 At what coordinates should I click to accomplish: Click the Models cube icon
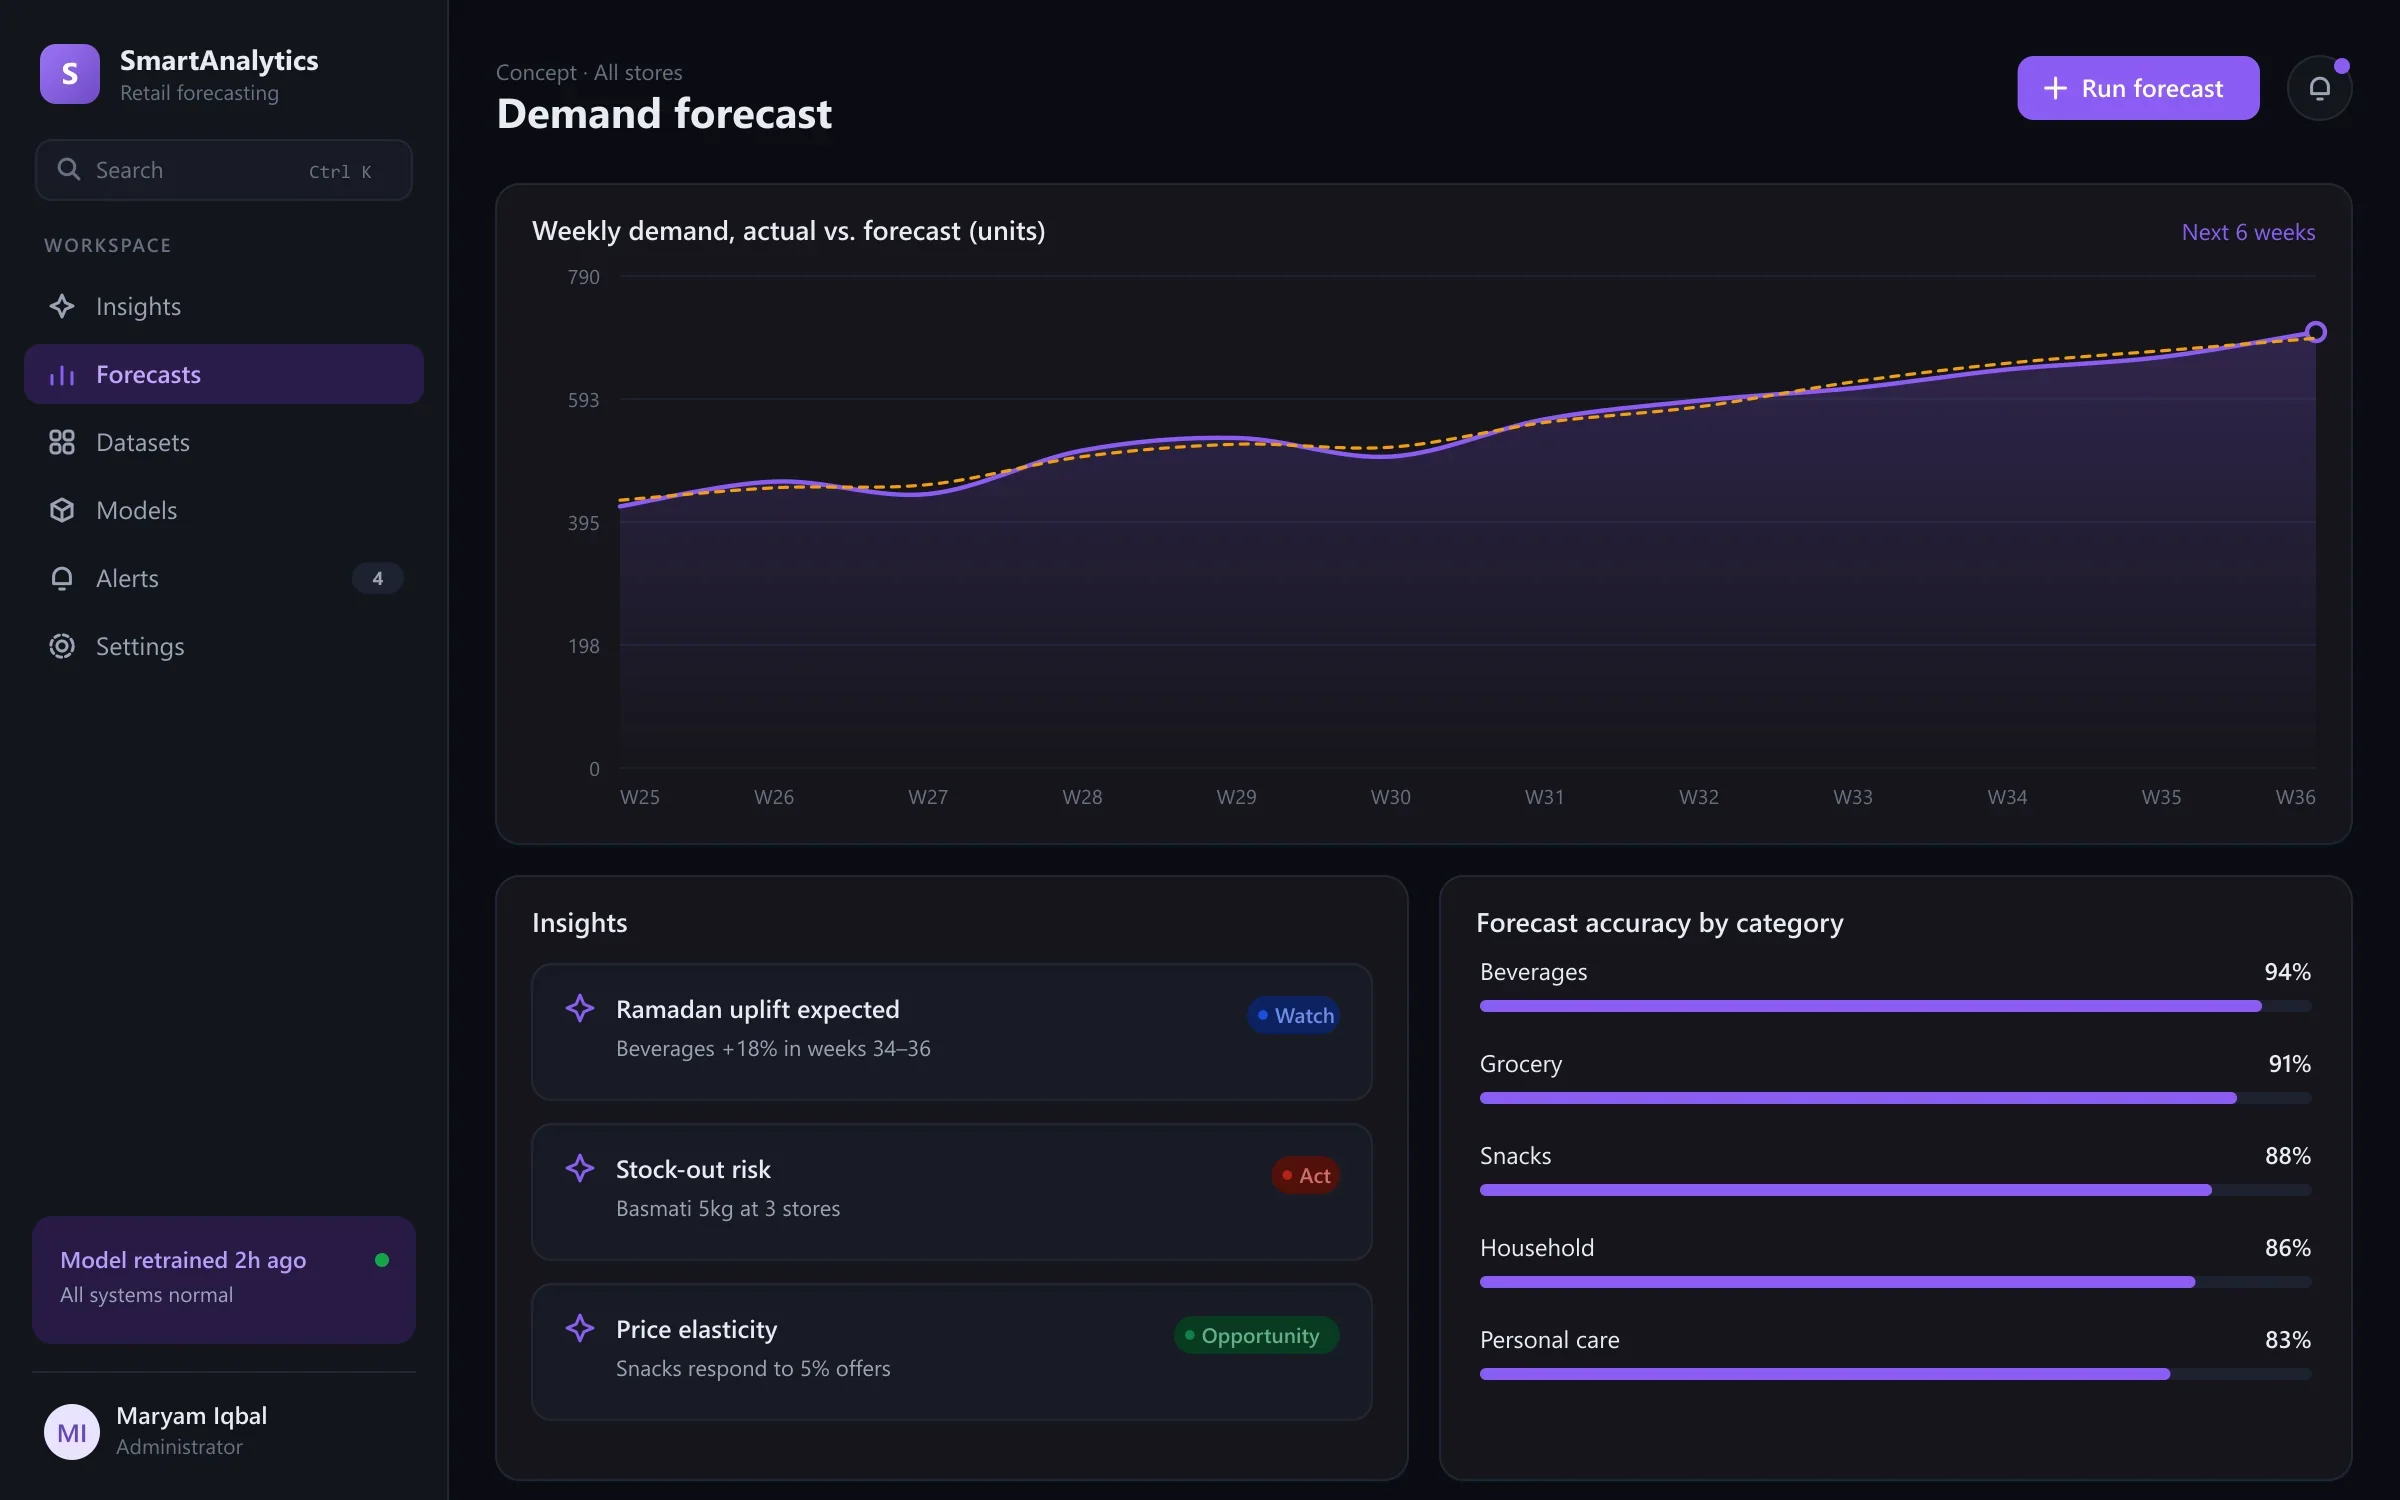click(x=62, y=510)
